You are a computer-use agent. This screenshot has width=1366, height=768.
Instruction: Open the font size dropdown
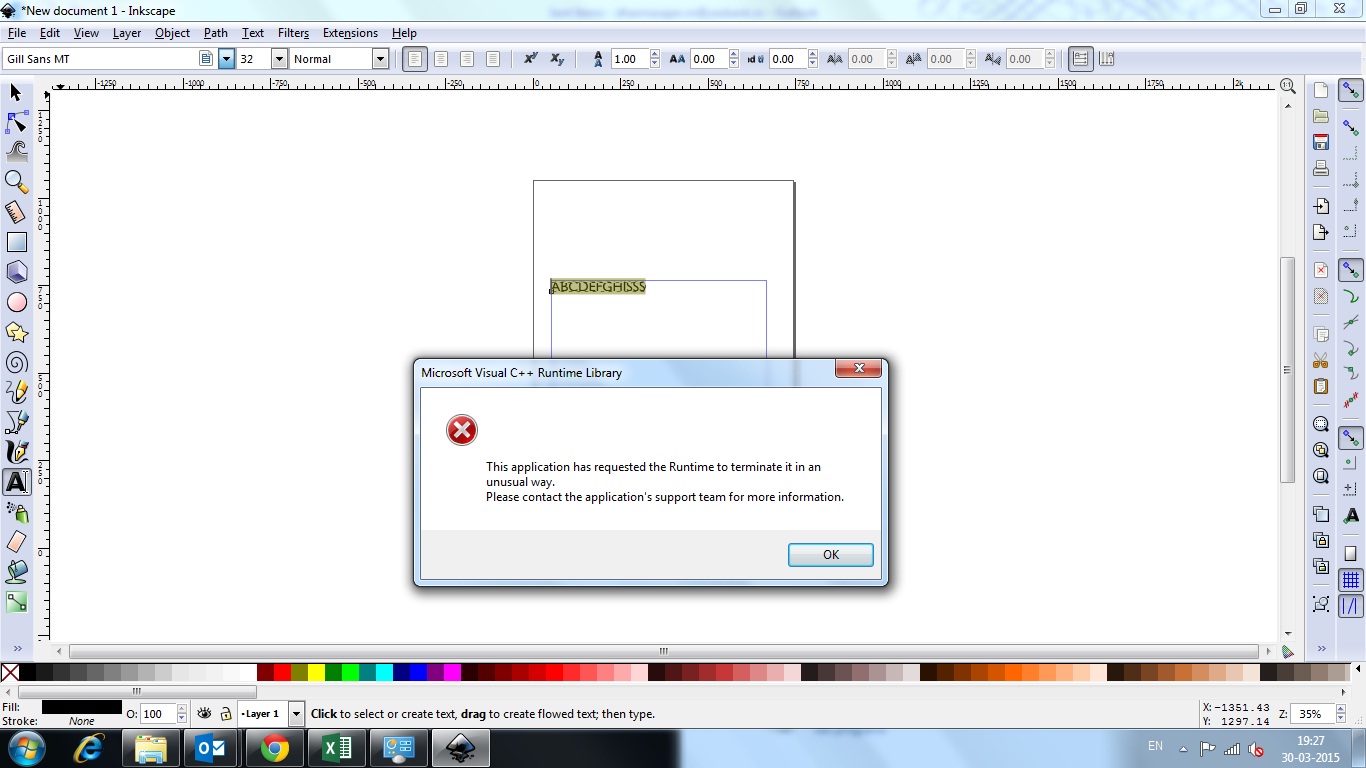coord(278,59)
